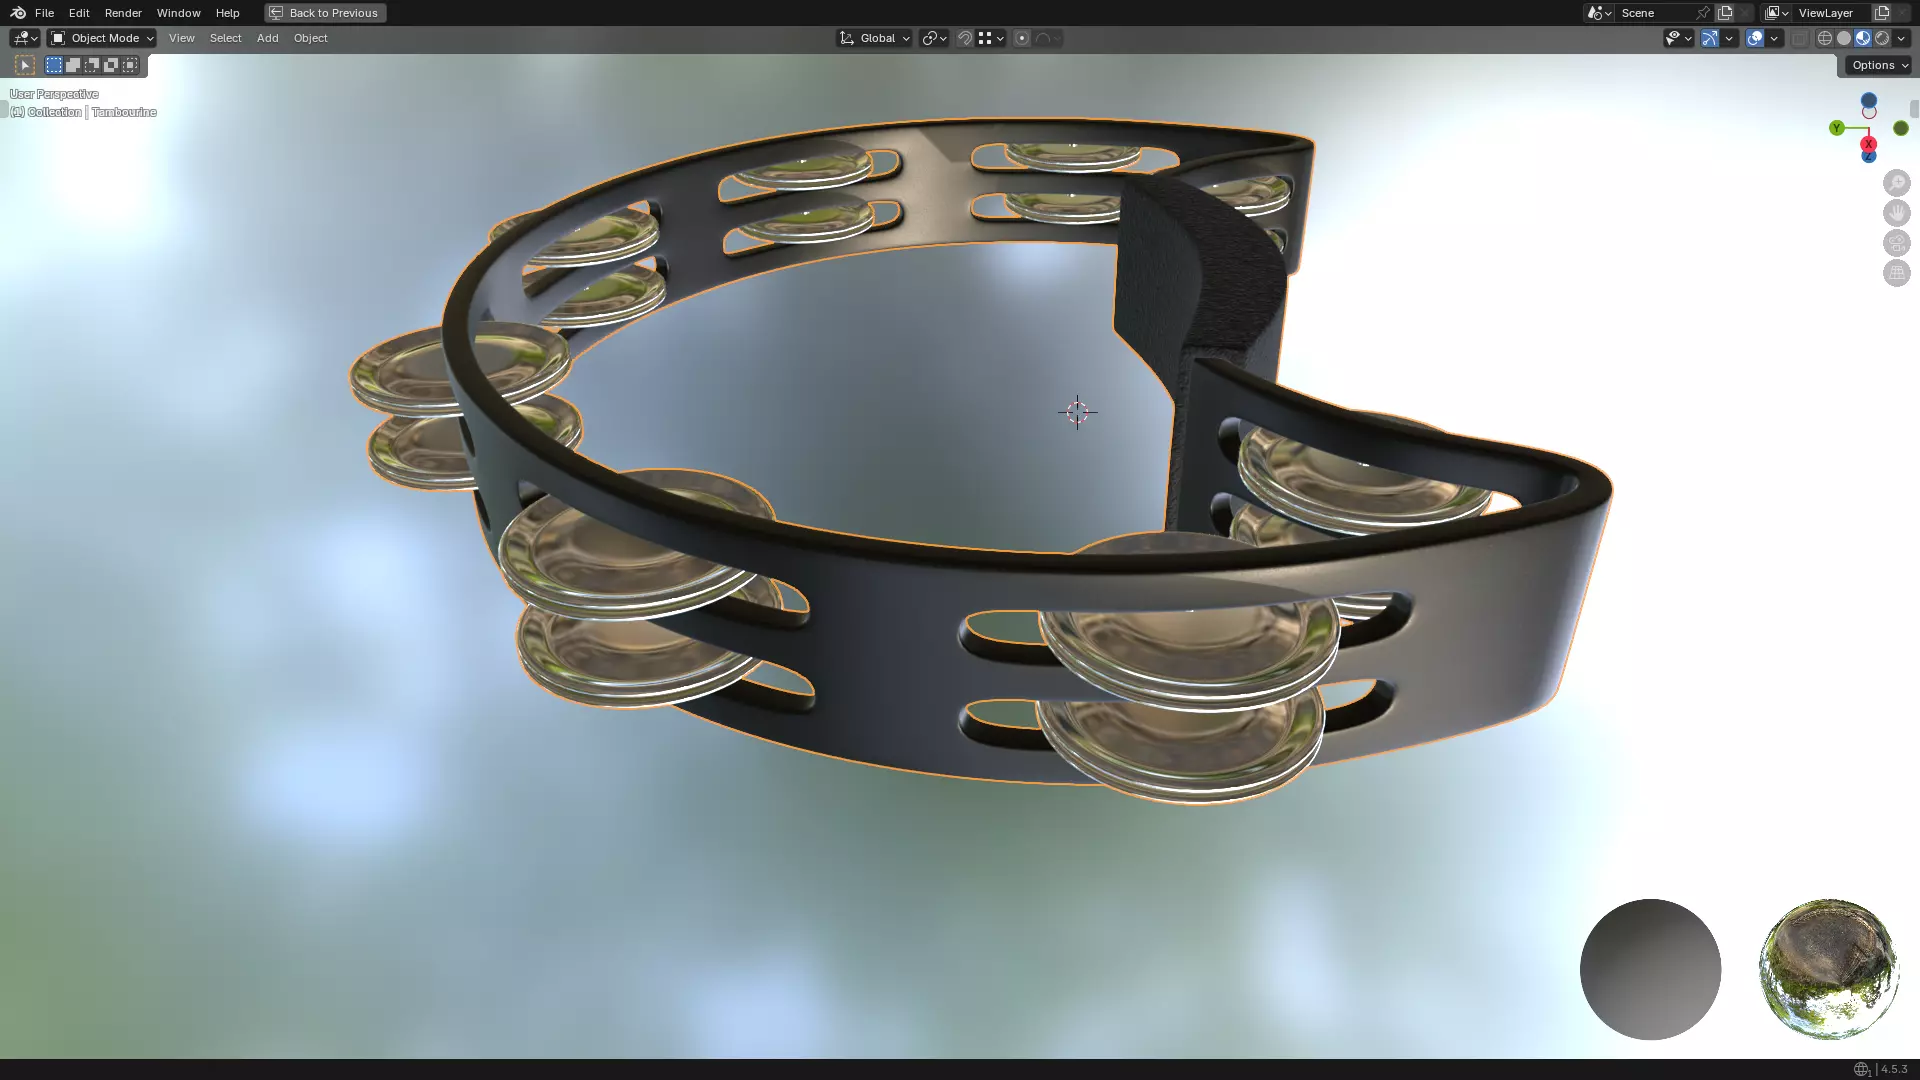
Task: Click the HDRI environment preview sphere
Action: (1828, 969)
